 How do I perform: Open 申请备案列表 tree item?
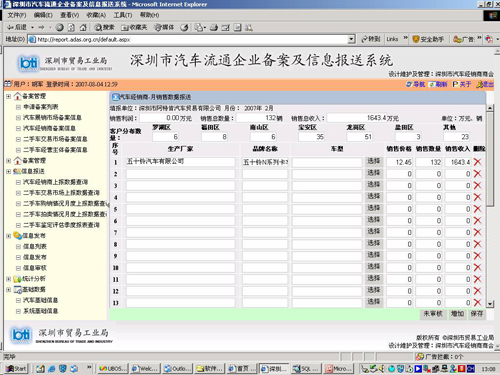[41, 107]
